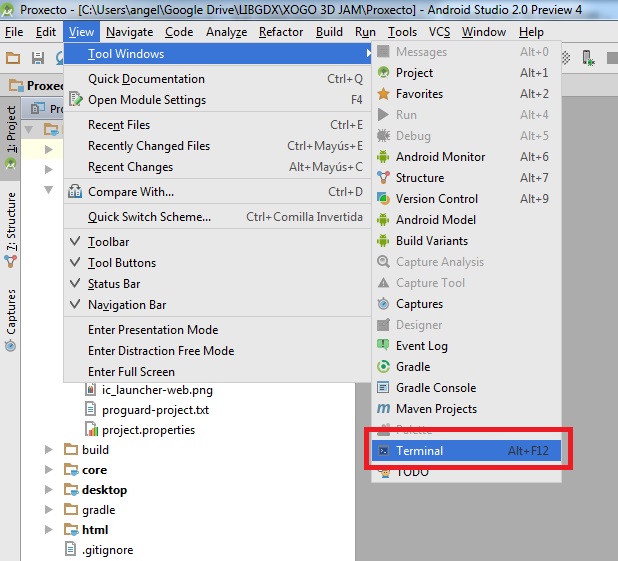This screenshot has width=618, height=561.
Task: Choose Enter Presentation Mode
Action: point(217,330)
